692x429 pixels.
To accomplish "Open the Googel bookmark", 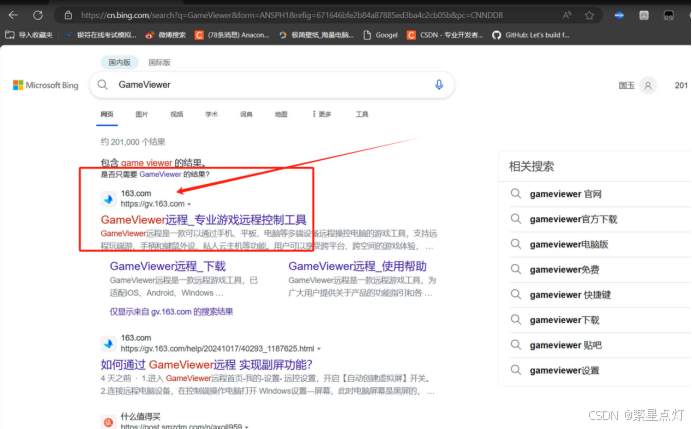I will tap(380, 35).
